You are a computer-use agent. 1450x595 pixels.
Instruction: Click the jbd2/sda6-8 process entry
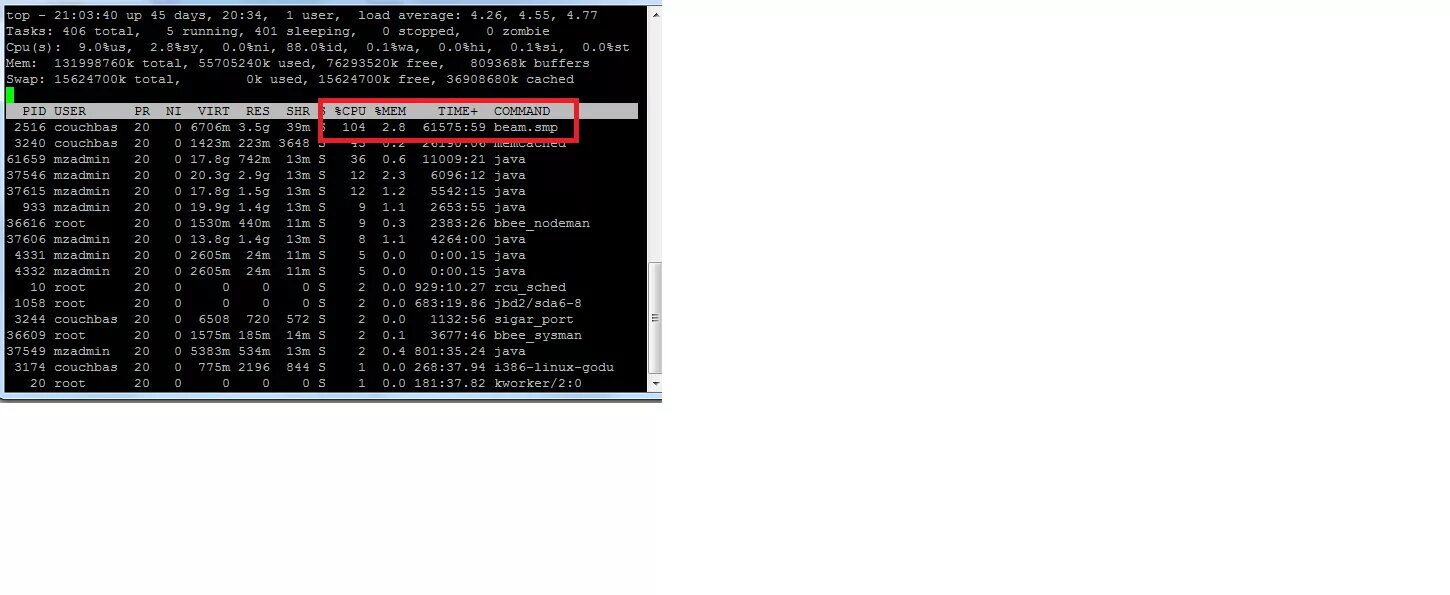click(538, 303)
